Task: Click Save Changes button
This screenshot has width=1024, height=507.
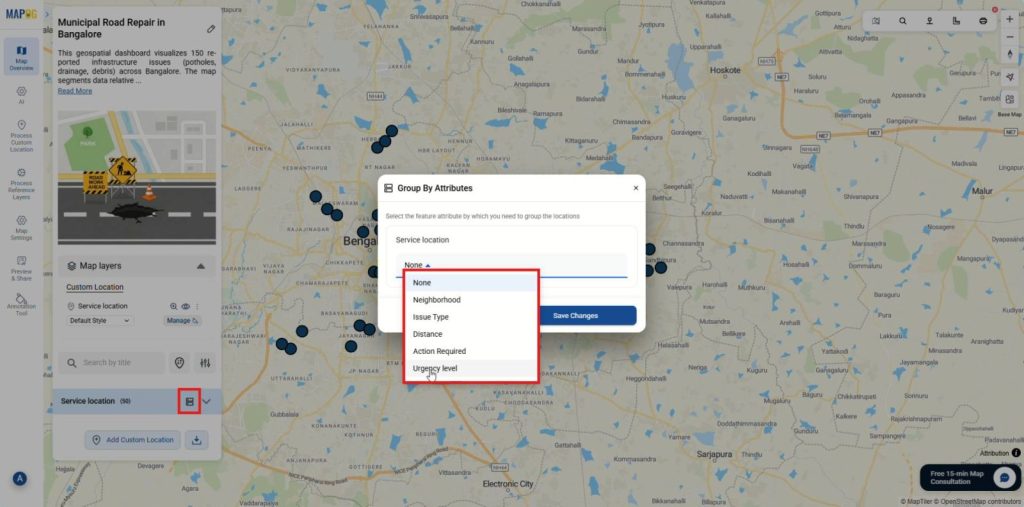Action: [x=575, y=316]
